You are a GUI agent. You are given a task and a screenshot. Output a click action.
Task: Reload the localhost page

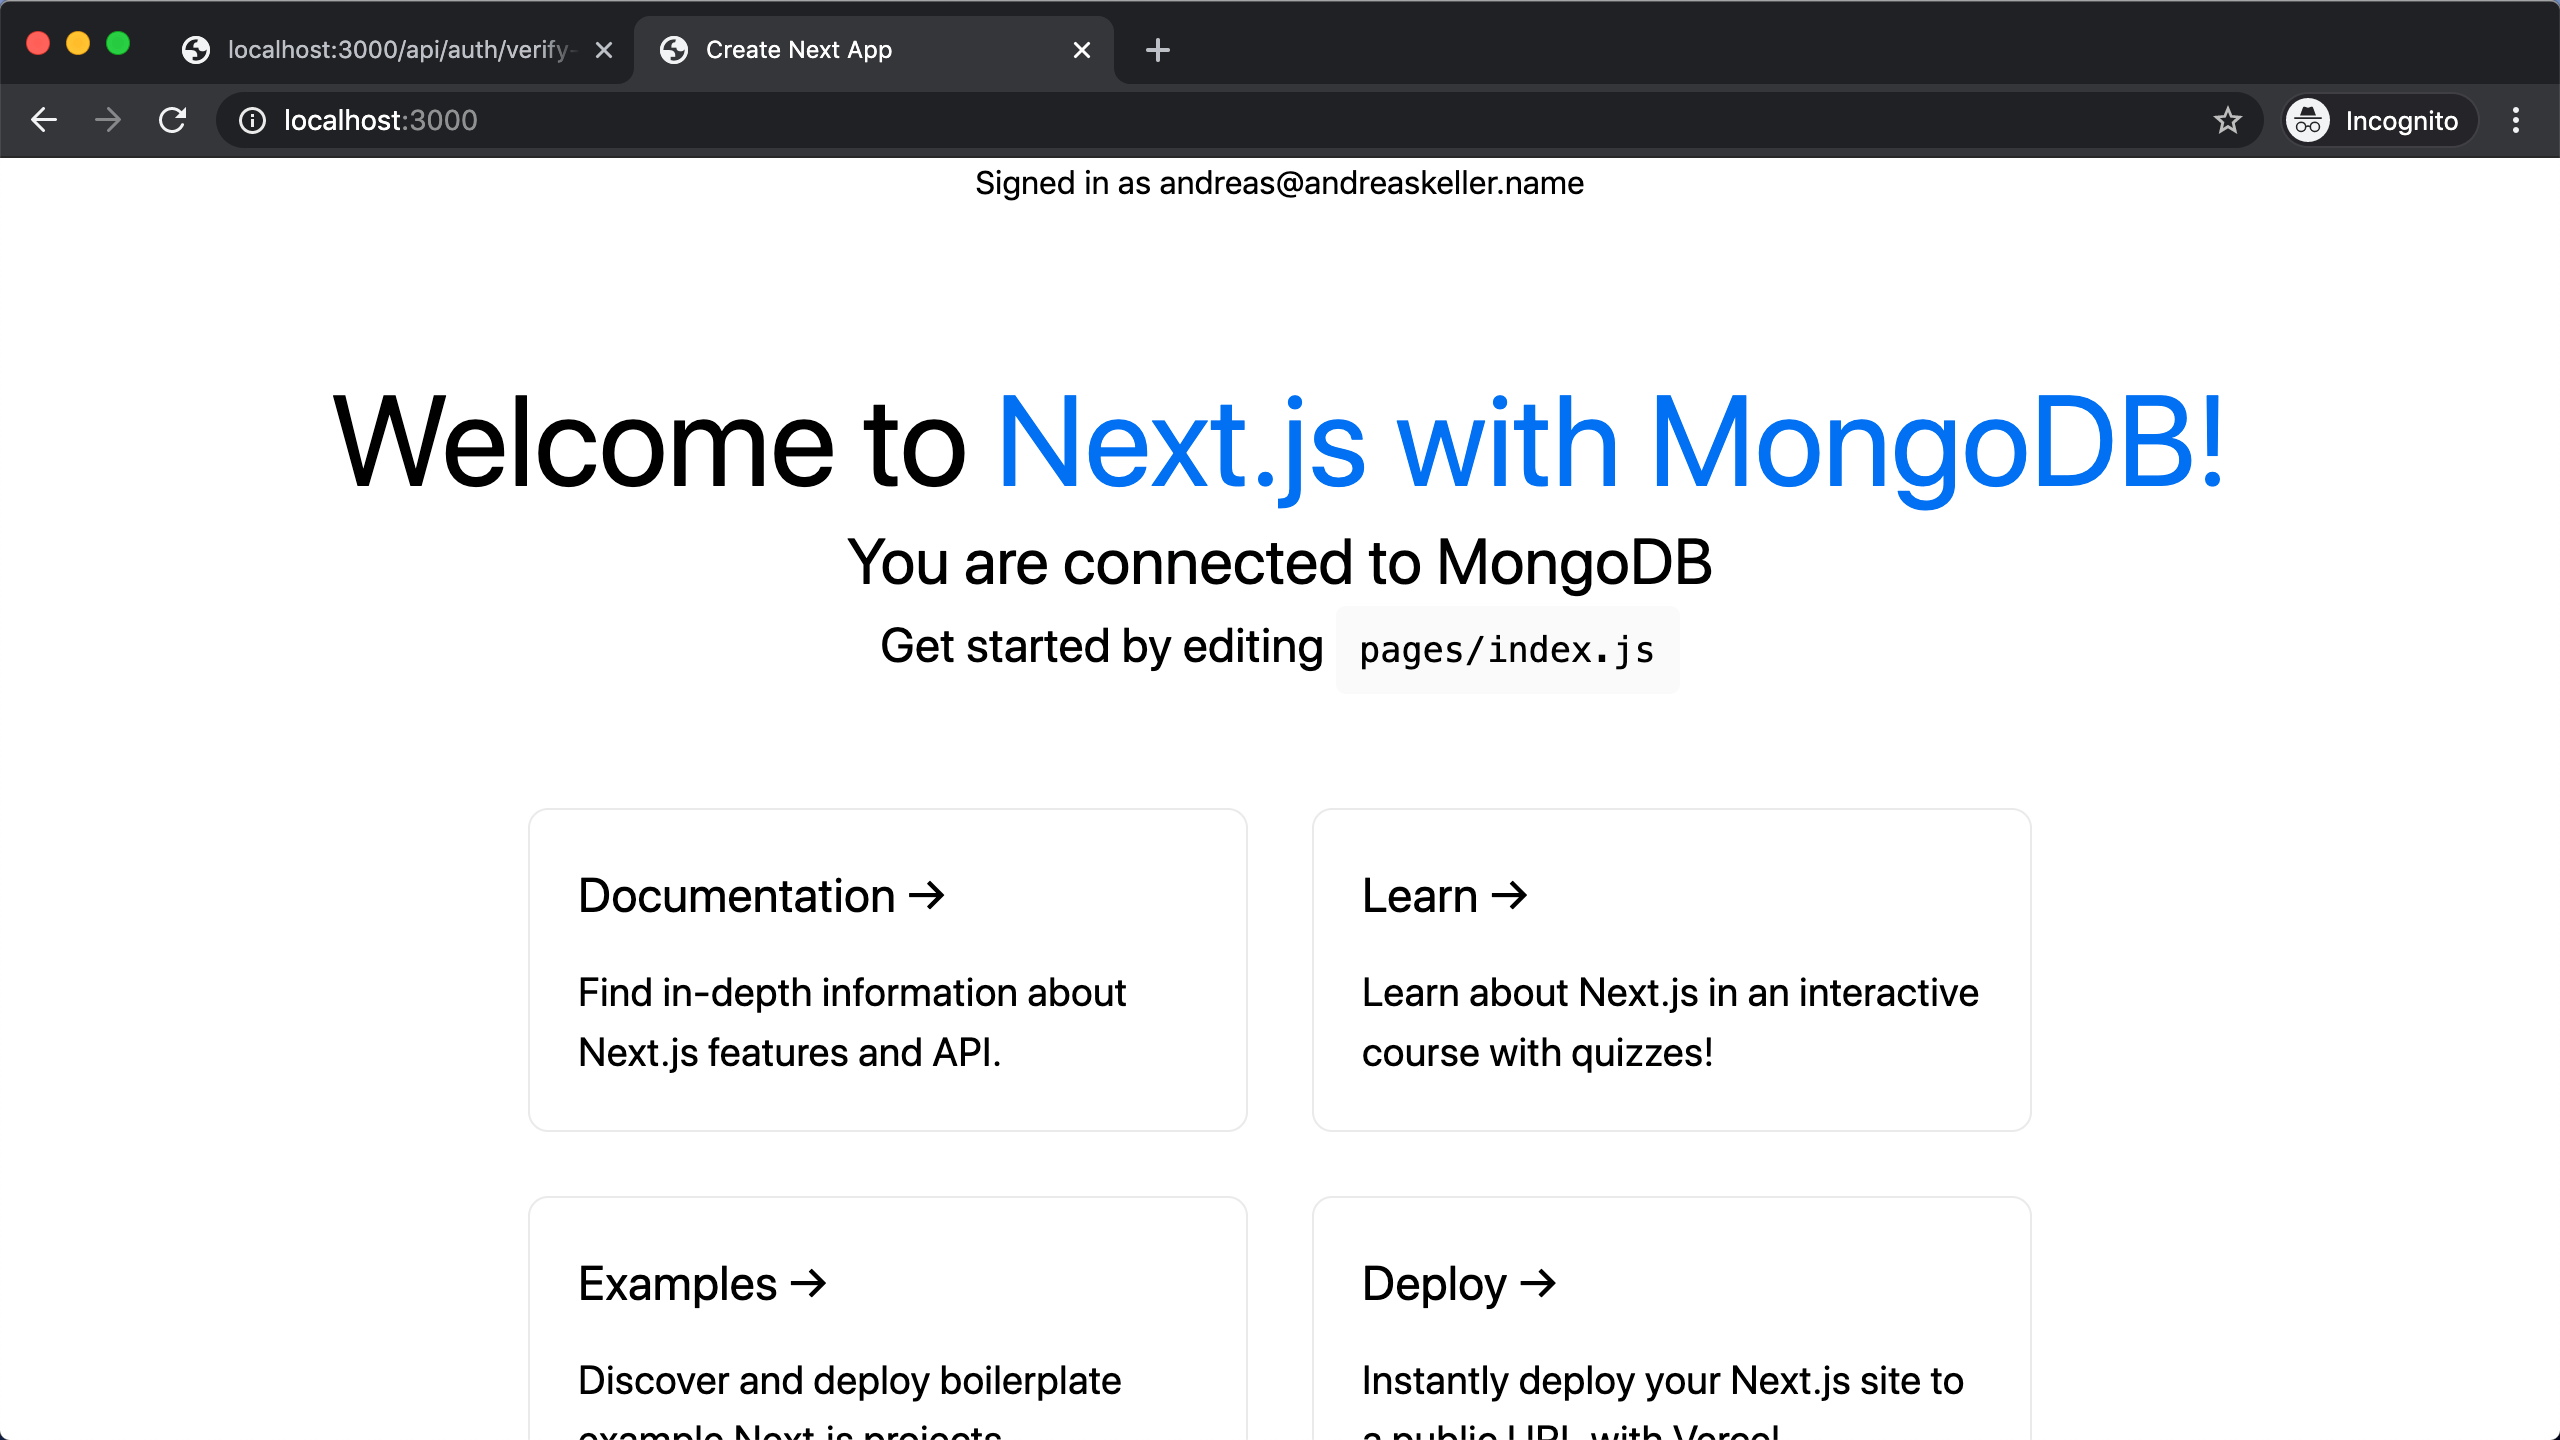tap(172, 120)
